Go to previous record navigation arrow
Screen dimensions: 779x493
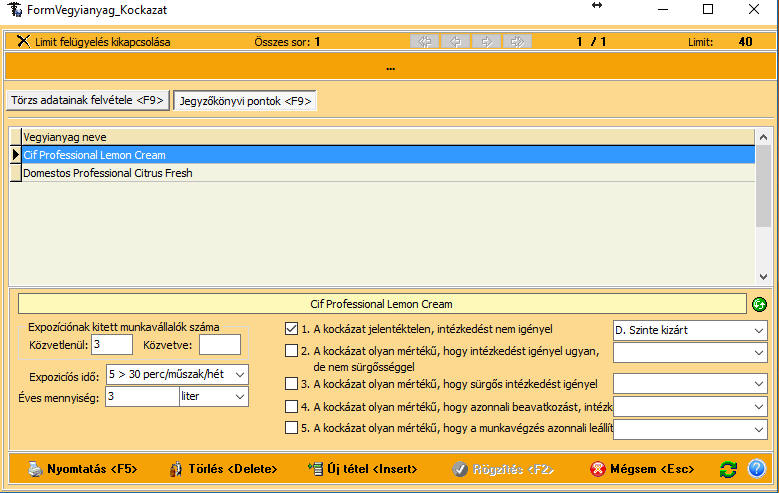coord(456,42)
